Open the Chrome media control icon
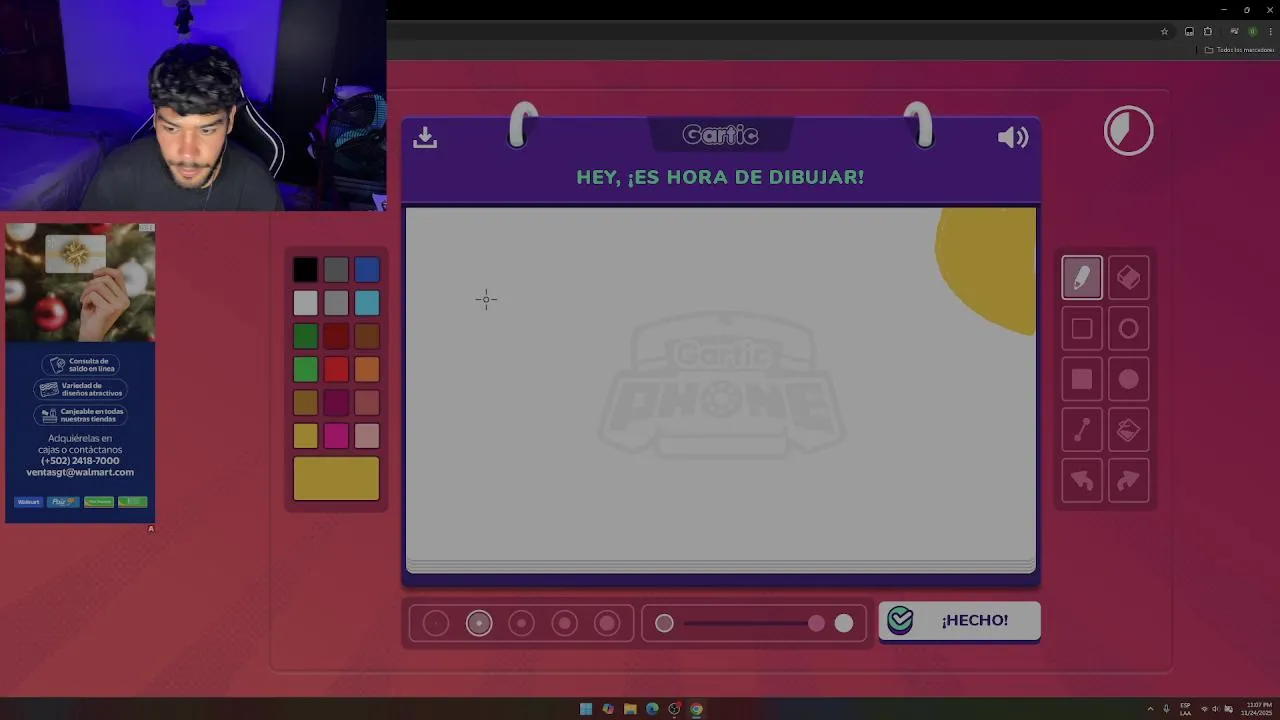Image resolution: width=1280 pixels, height=720 pixels. point(1234,32)
